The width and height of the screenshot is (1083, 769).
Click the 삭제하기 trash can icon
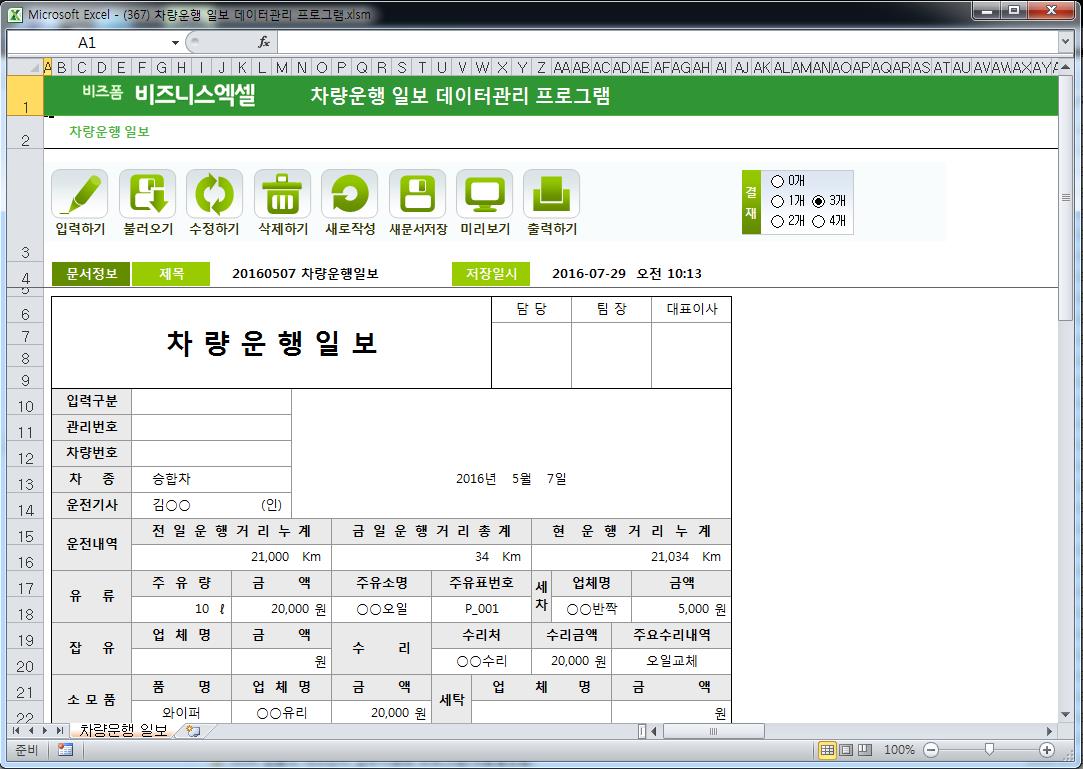pos(282,194)
